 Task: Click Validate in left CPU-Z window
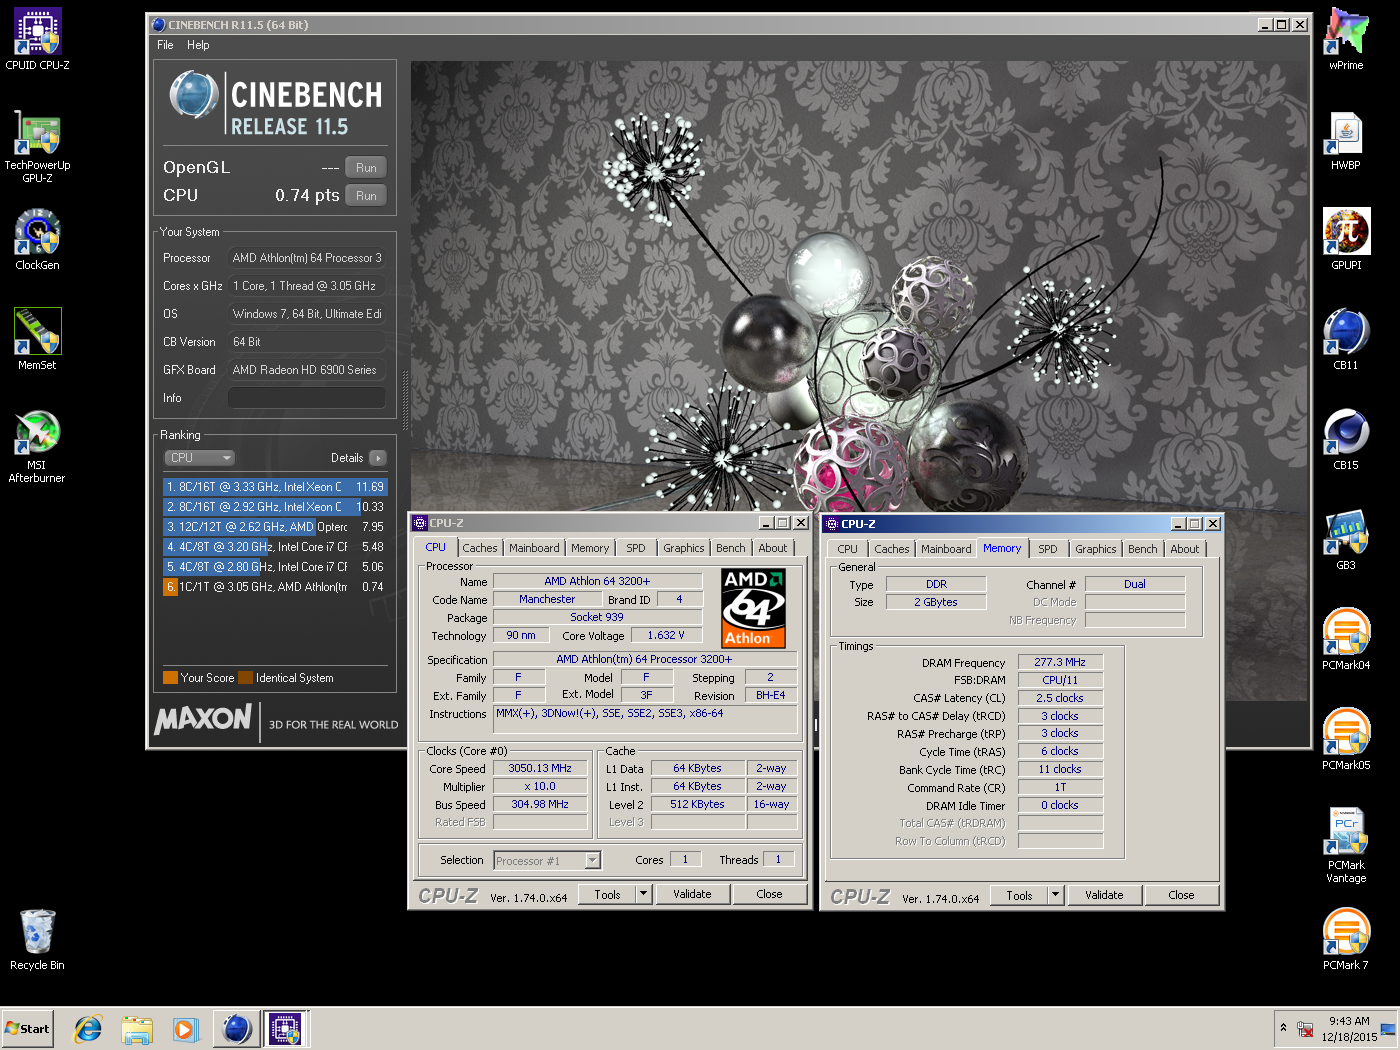(x=692, y=895)
